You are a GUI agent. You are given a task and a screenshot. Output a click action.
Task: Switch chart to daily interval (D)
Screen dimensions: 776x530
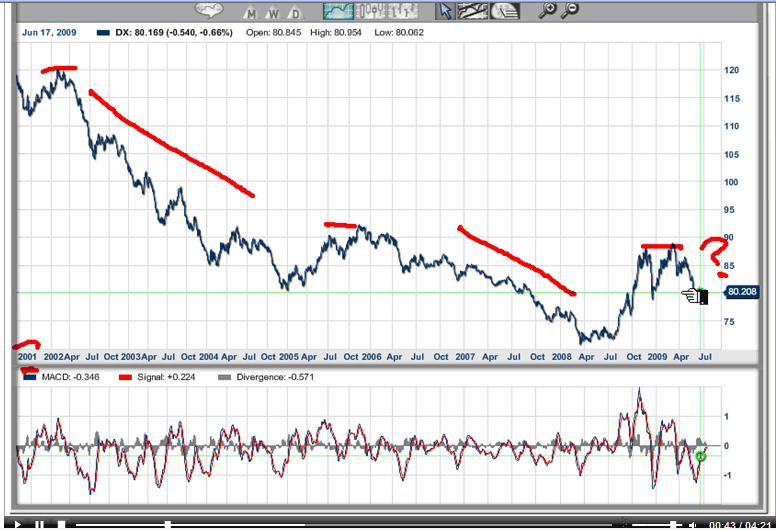click(x=295, y=12)
